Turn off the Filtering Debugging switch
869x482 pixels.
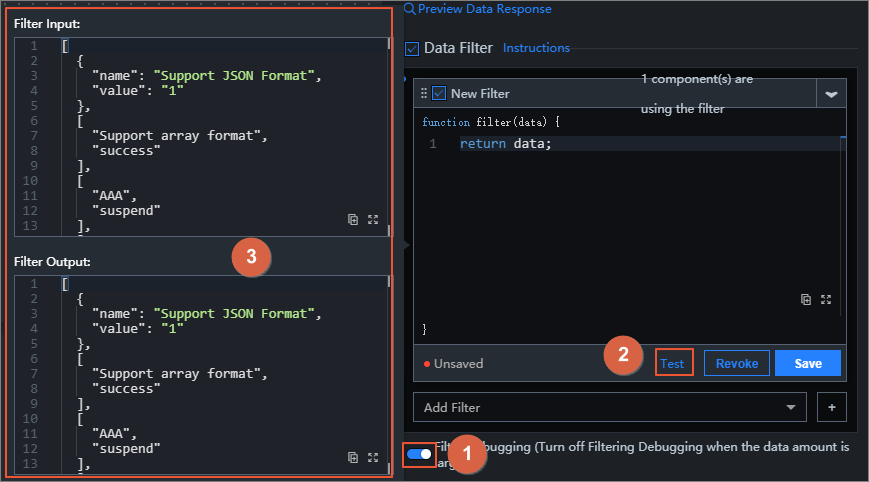click(x=419, y=454)
